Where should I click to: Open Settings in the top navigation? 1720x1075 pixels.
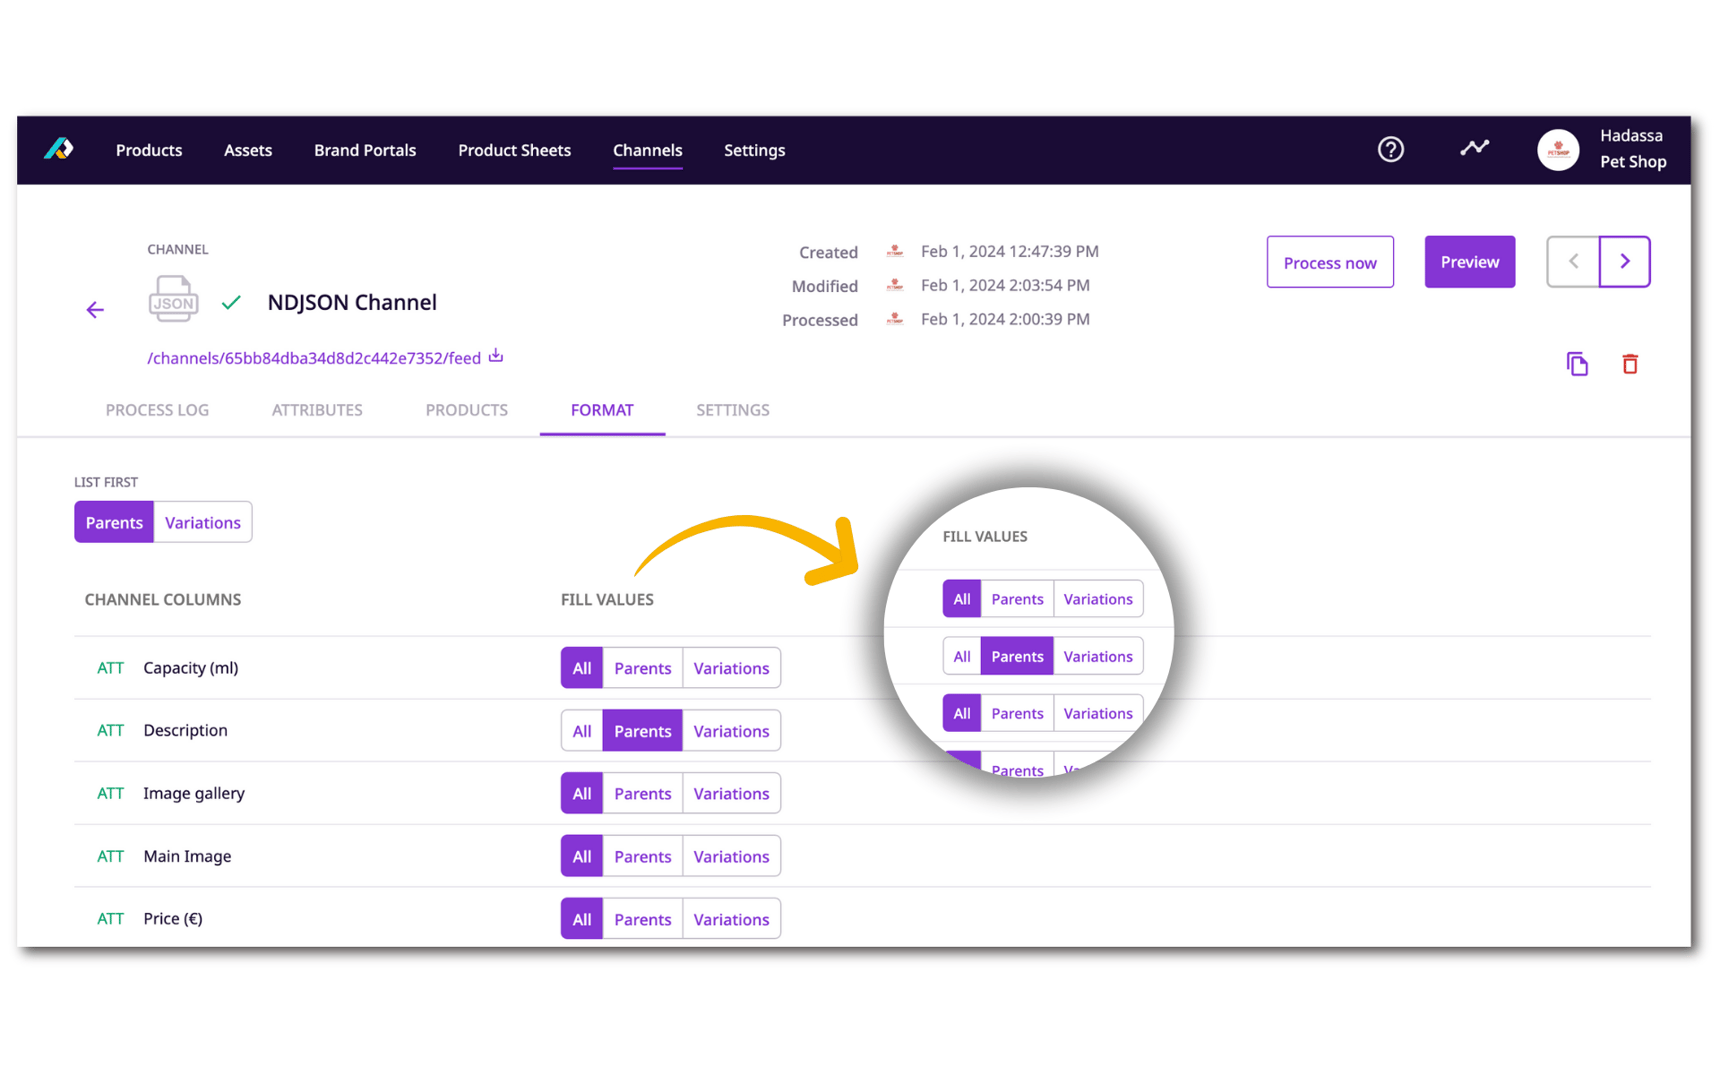[754, 150]
